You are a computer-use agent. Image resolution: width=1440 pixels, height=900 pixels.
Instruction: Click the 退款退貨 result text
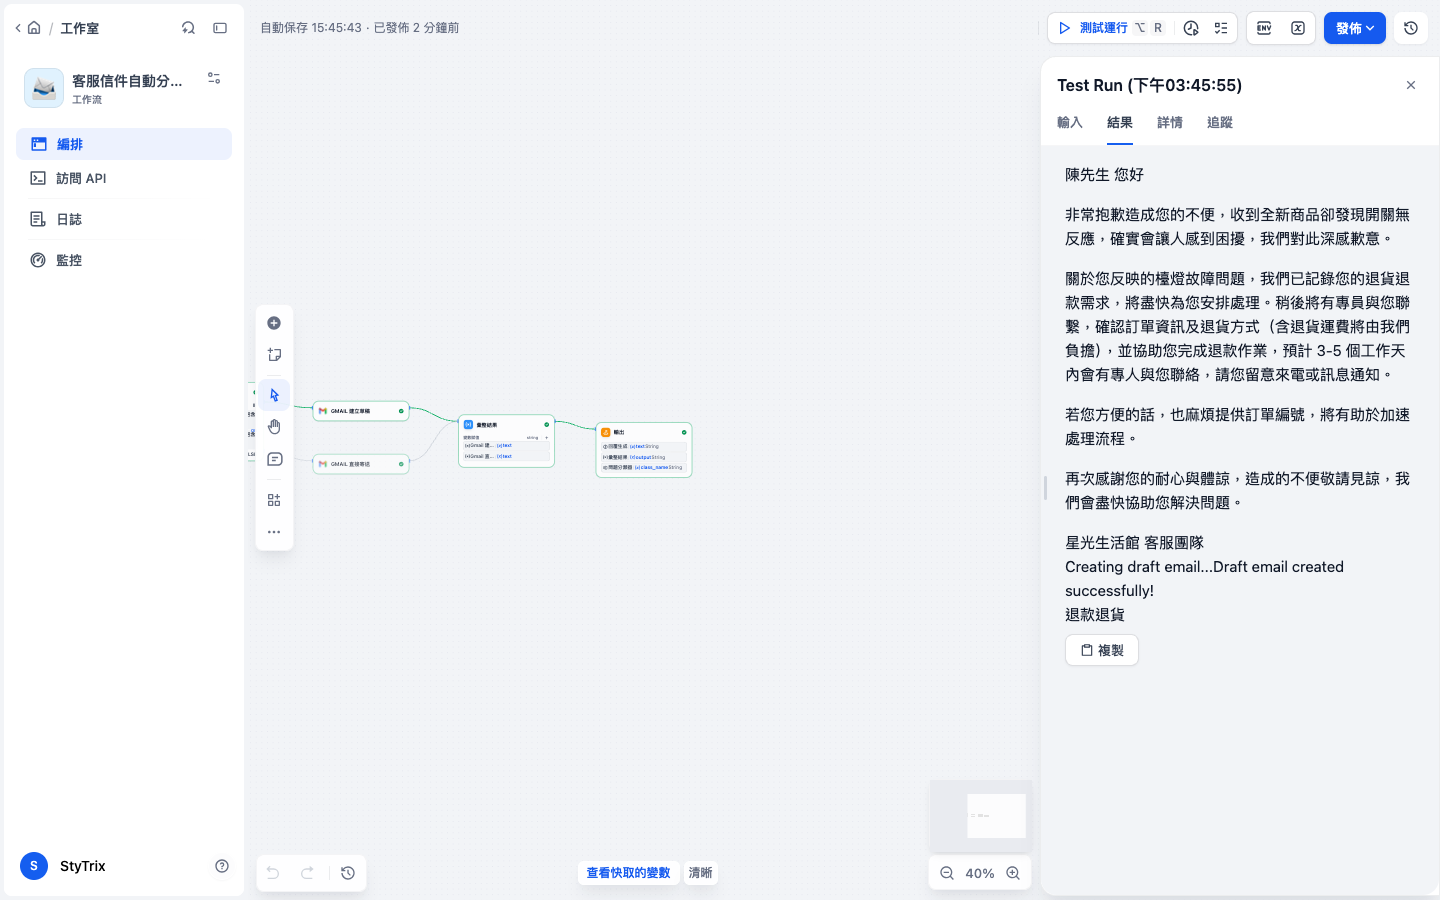coord(1095,614)
